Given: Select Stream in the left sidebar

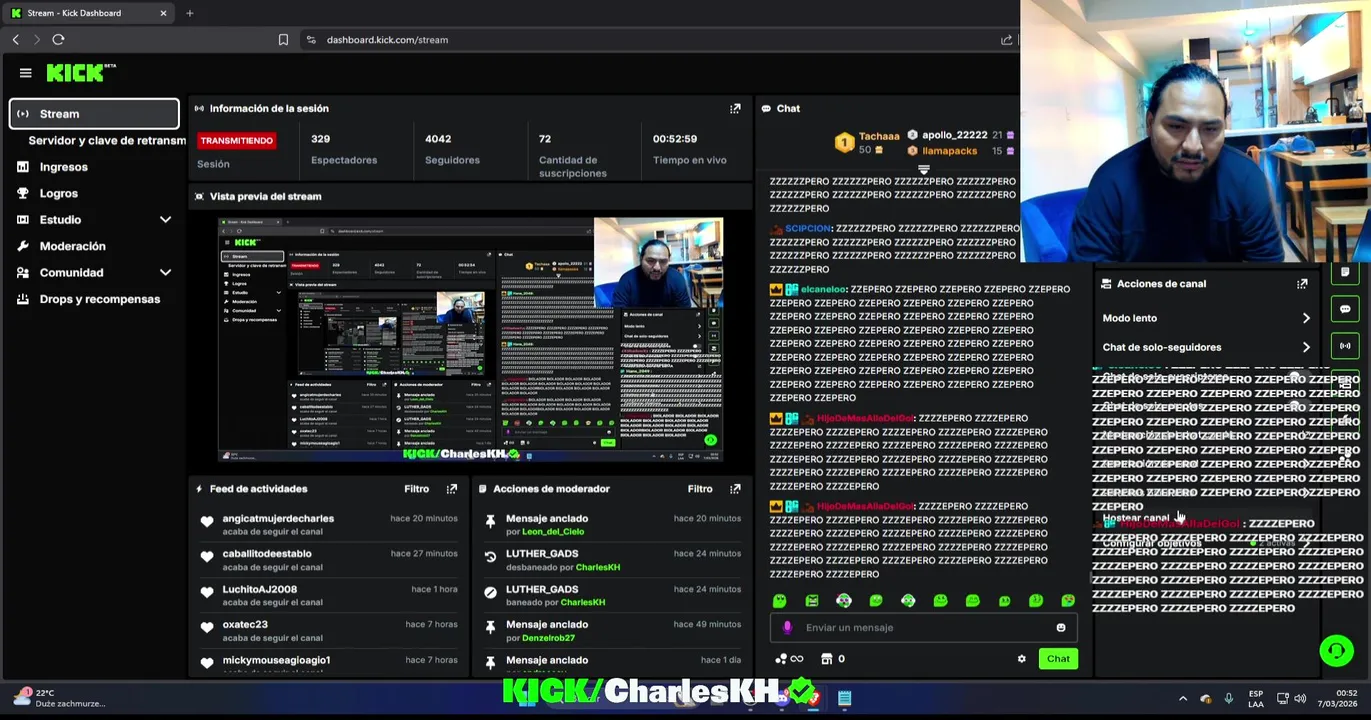Looking at the screenshot, I should [94, 114].
